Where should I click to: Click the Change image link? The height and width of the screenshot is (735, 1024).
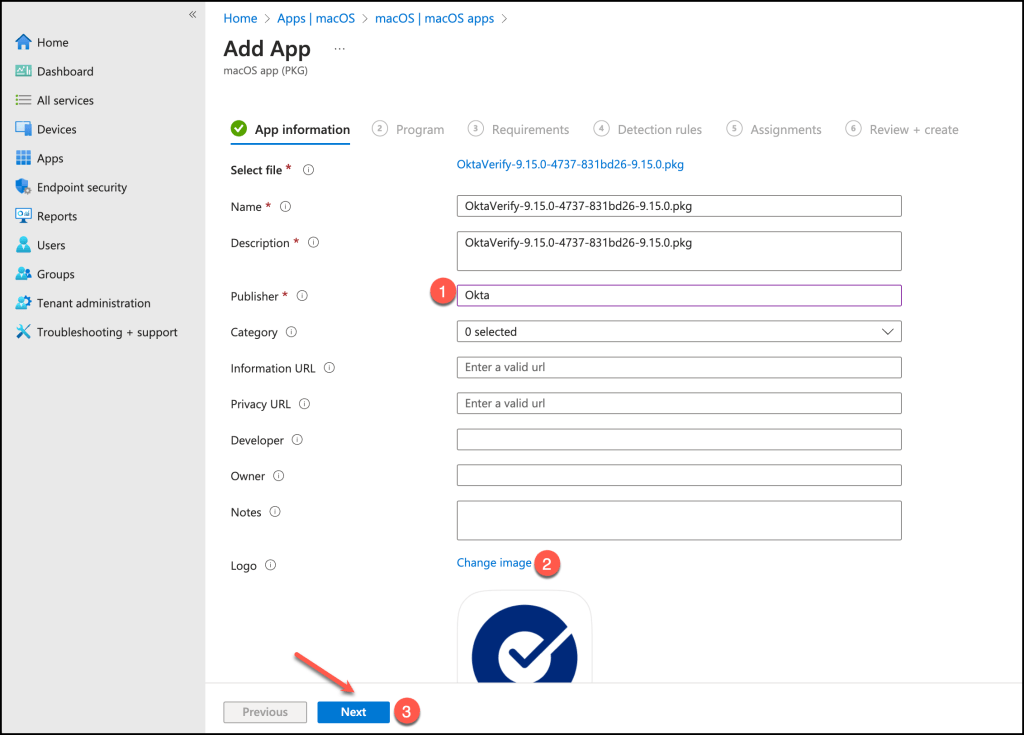click(494, 563)
